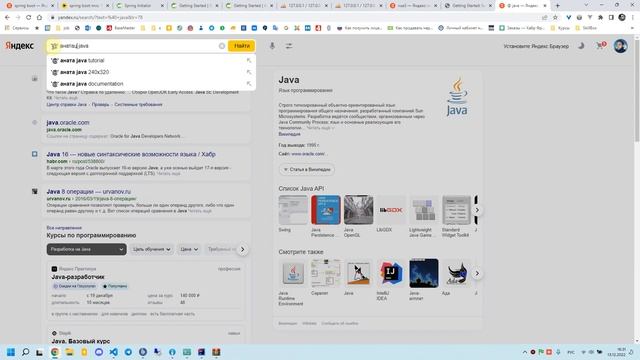Viewport: 640px width, 360px height.
Task: Open the Java Persistence API thumbnail
Action: (326, 210)
